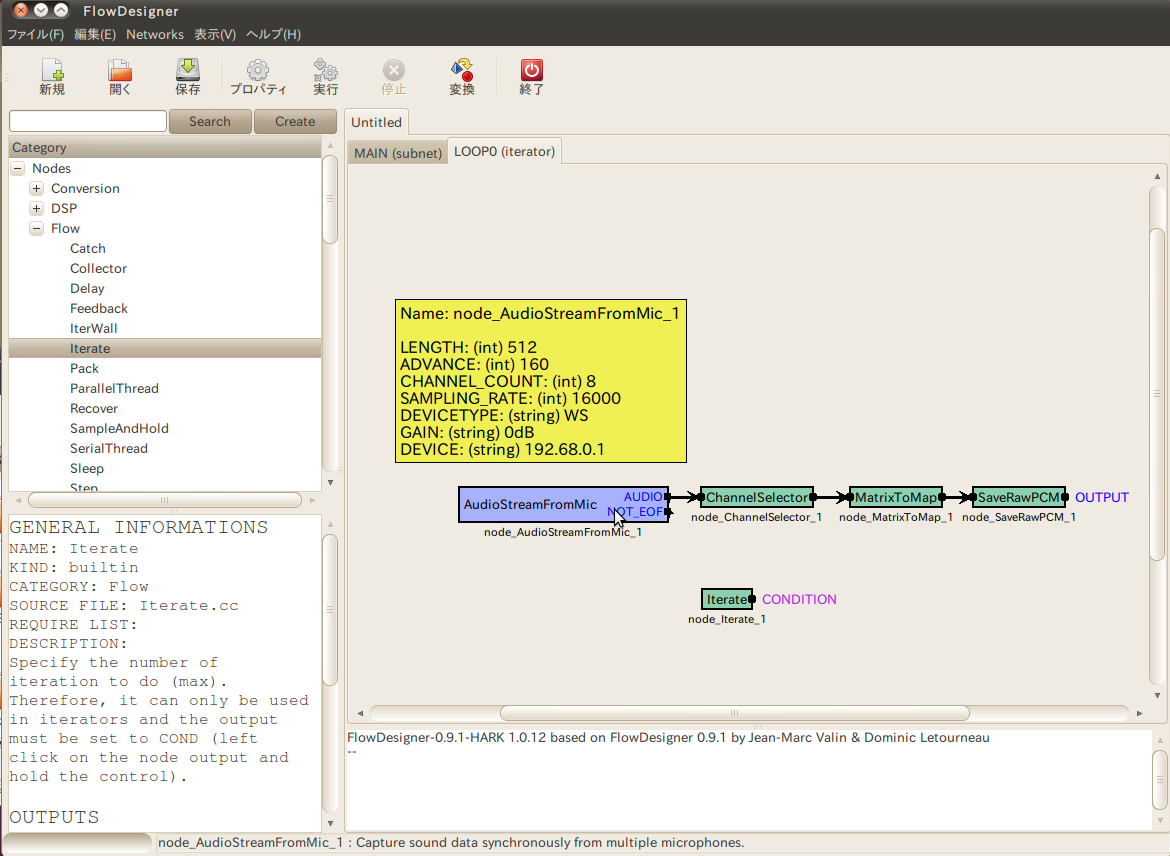The image size is (1170, 856).
Task: Select the IterWall node in the tree
Action: tap(93, 328)
